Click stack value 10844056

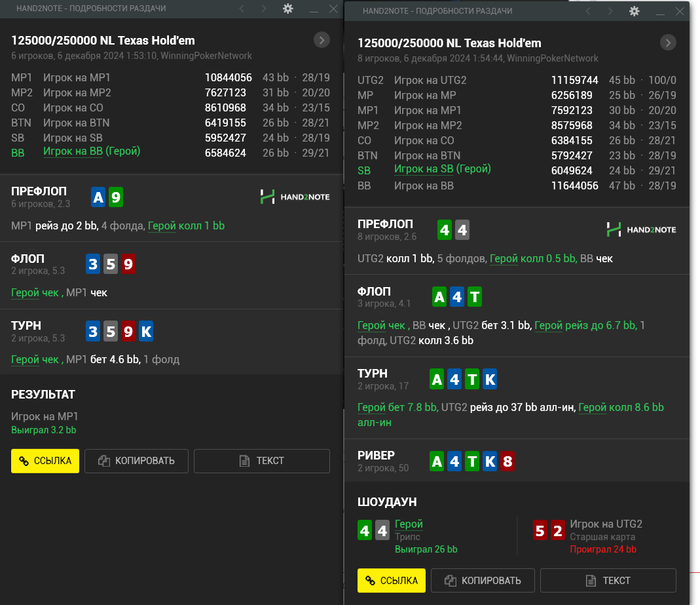point(228,78)
